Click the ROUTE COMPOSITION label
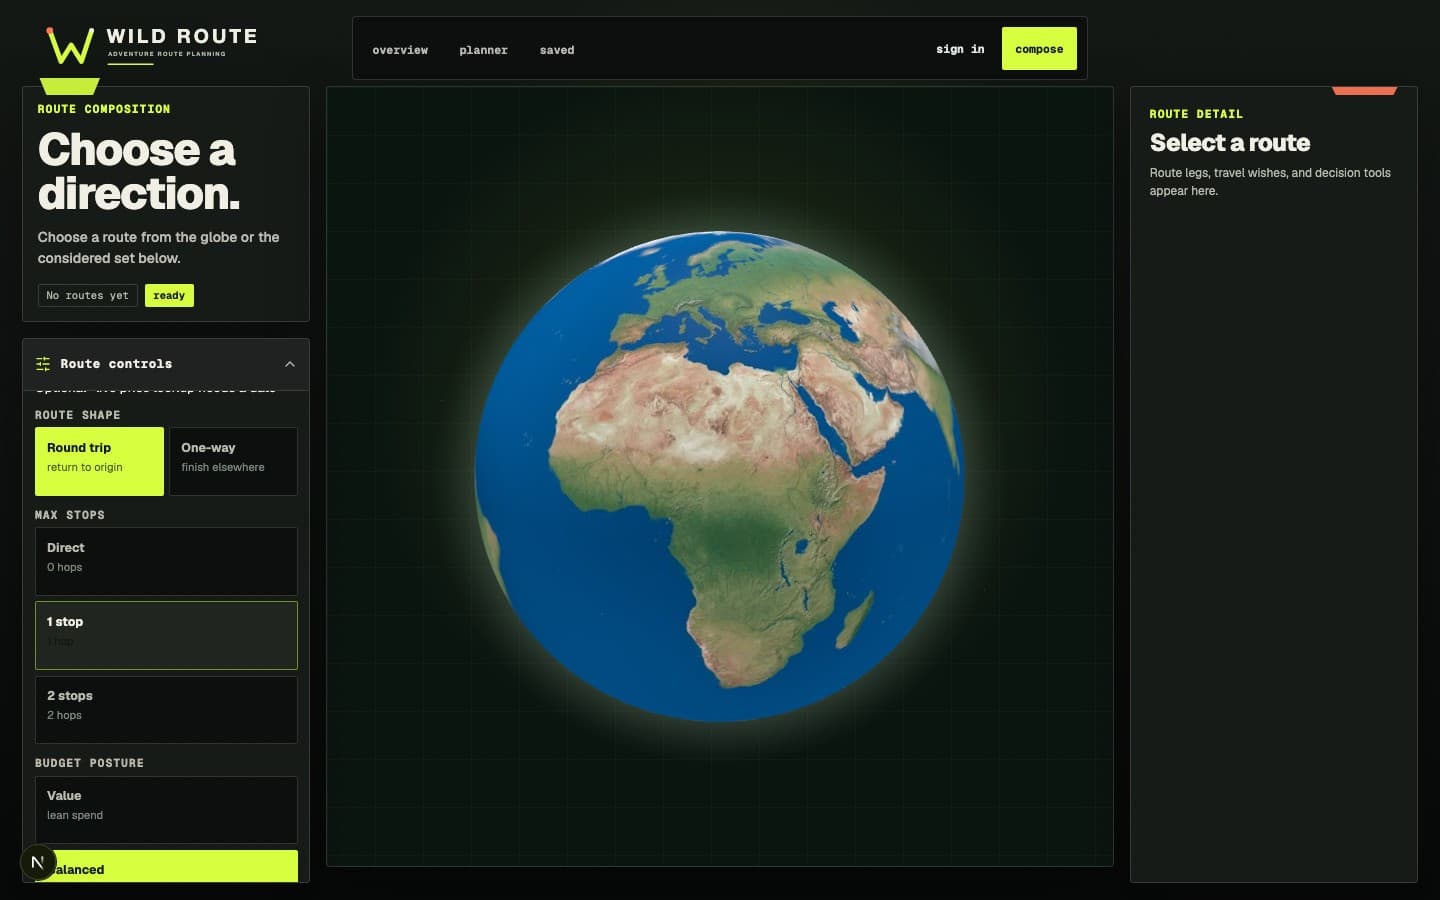 104,109
